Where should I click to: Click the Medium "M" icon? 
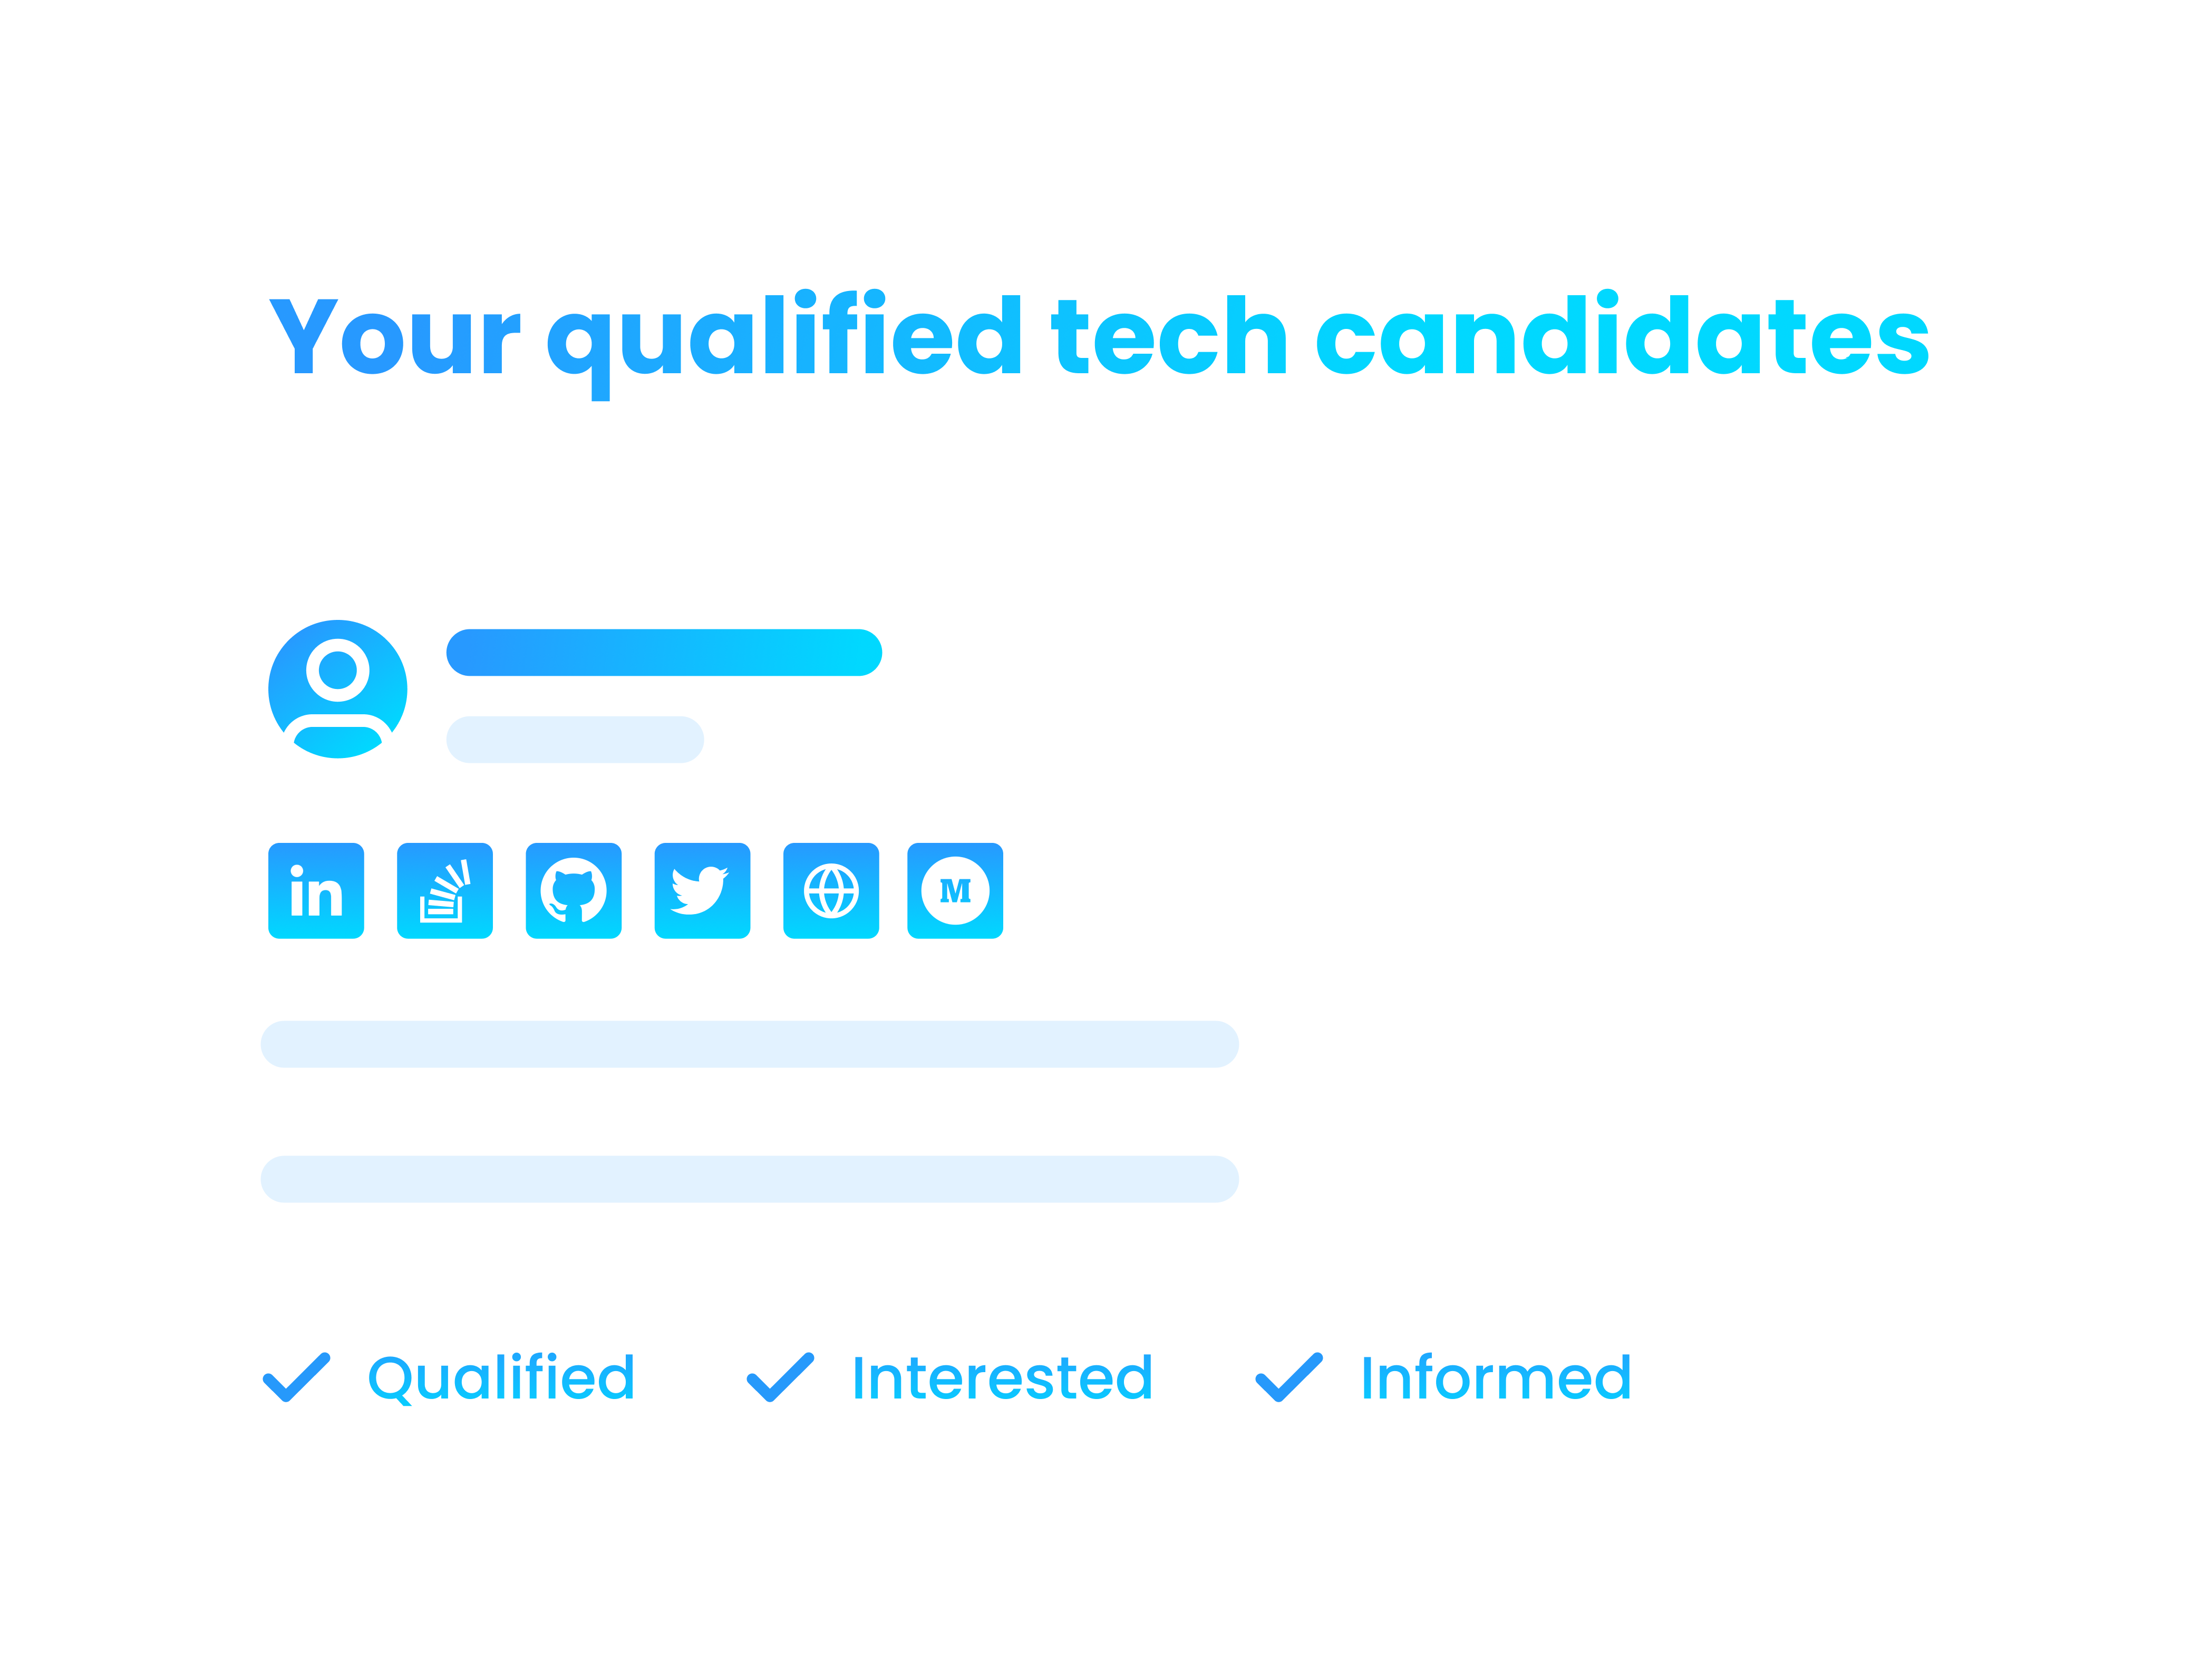click(955, 891)
